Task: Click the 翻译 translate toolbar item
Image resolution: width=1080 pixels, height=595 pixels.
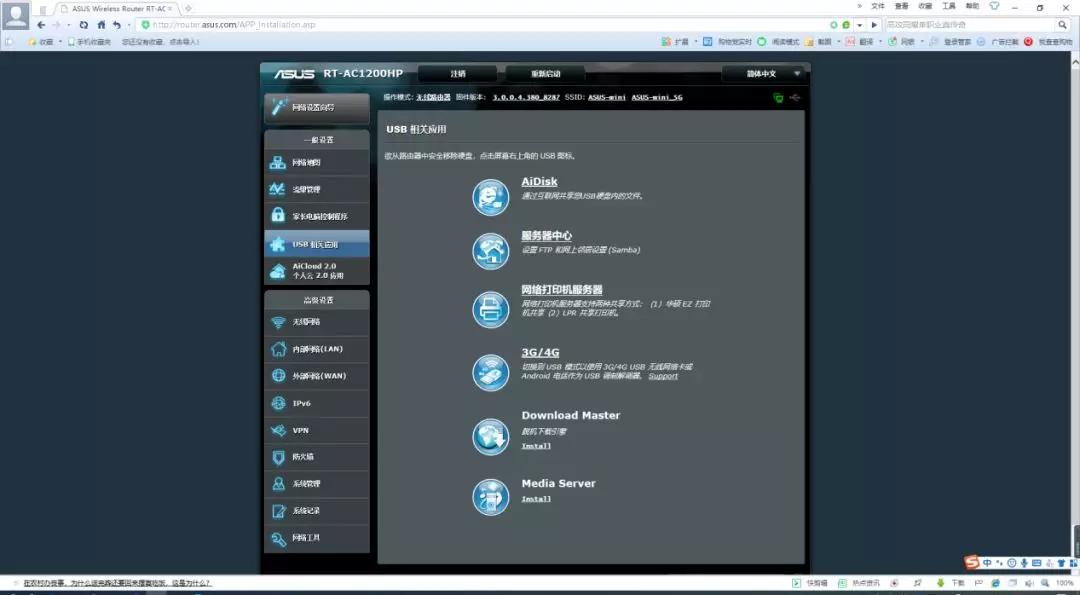Action: [860, 42]
